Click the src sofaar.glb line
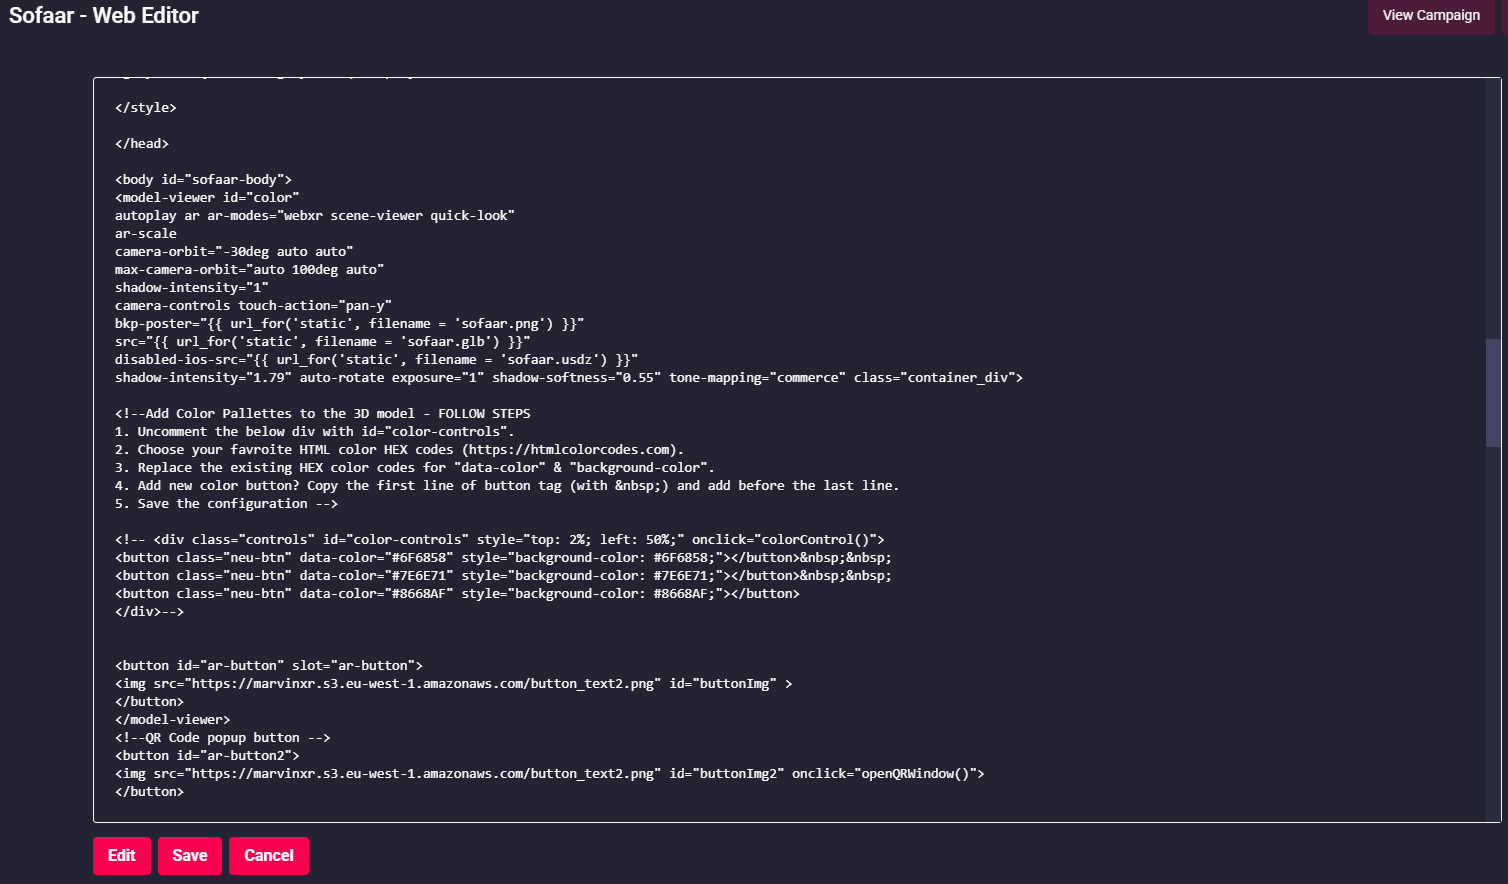 click(x=322, y=342)
